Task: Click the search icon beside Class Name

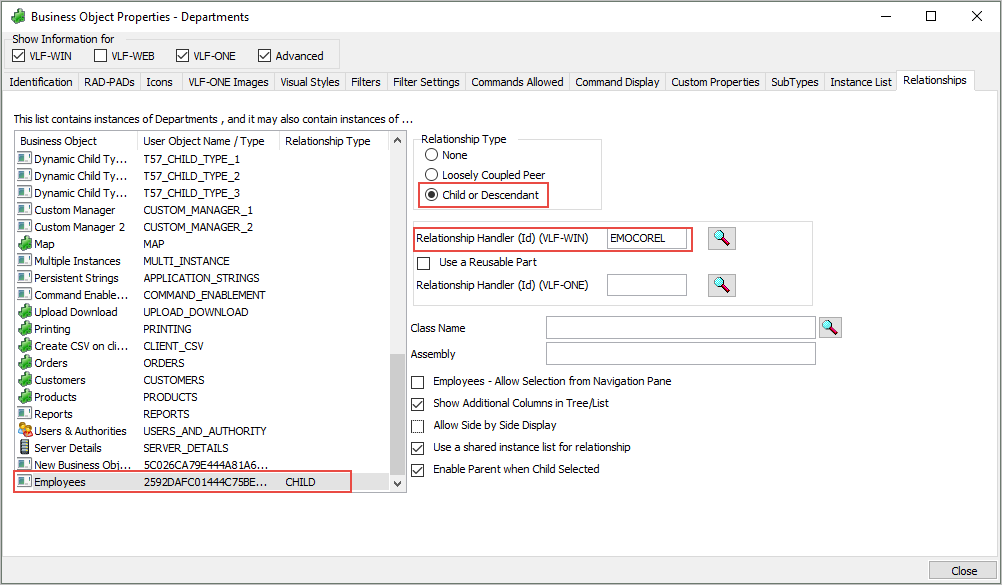Action: [x=830, y=327]
